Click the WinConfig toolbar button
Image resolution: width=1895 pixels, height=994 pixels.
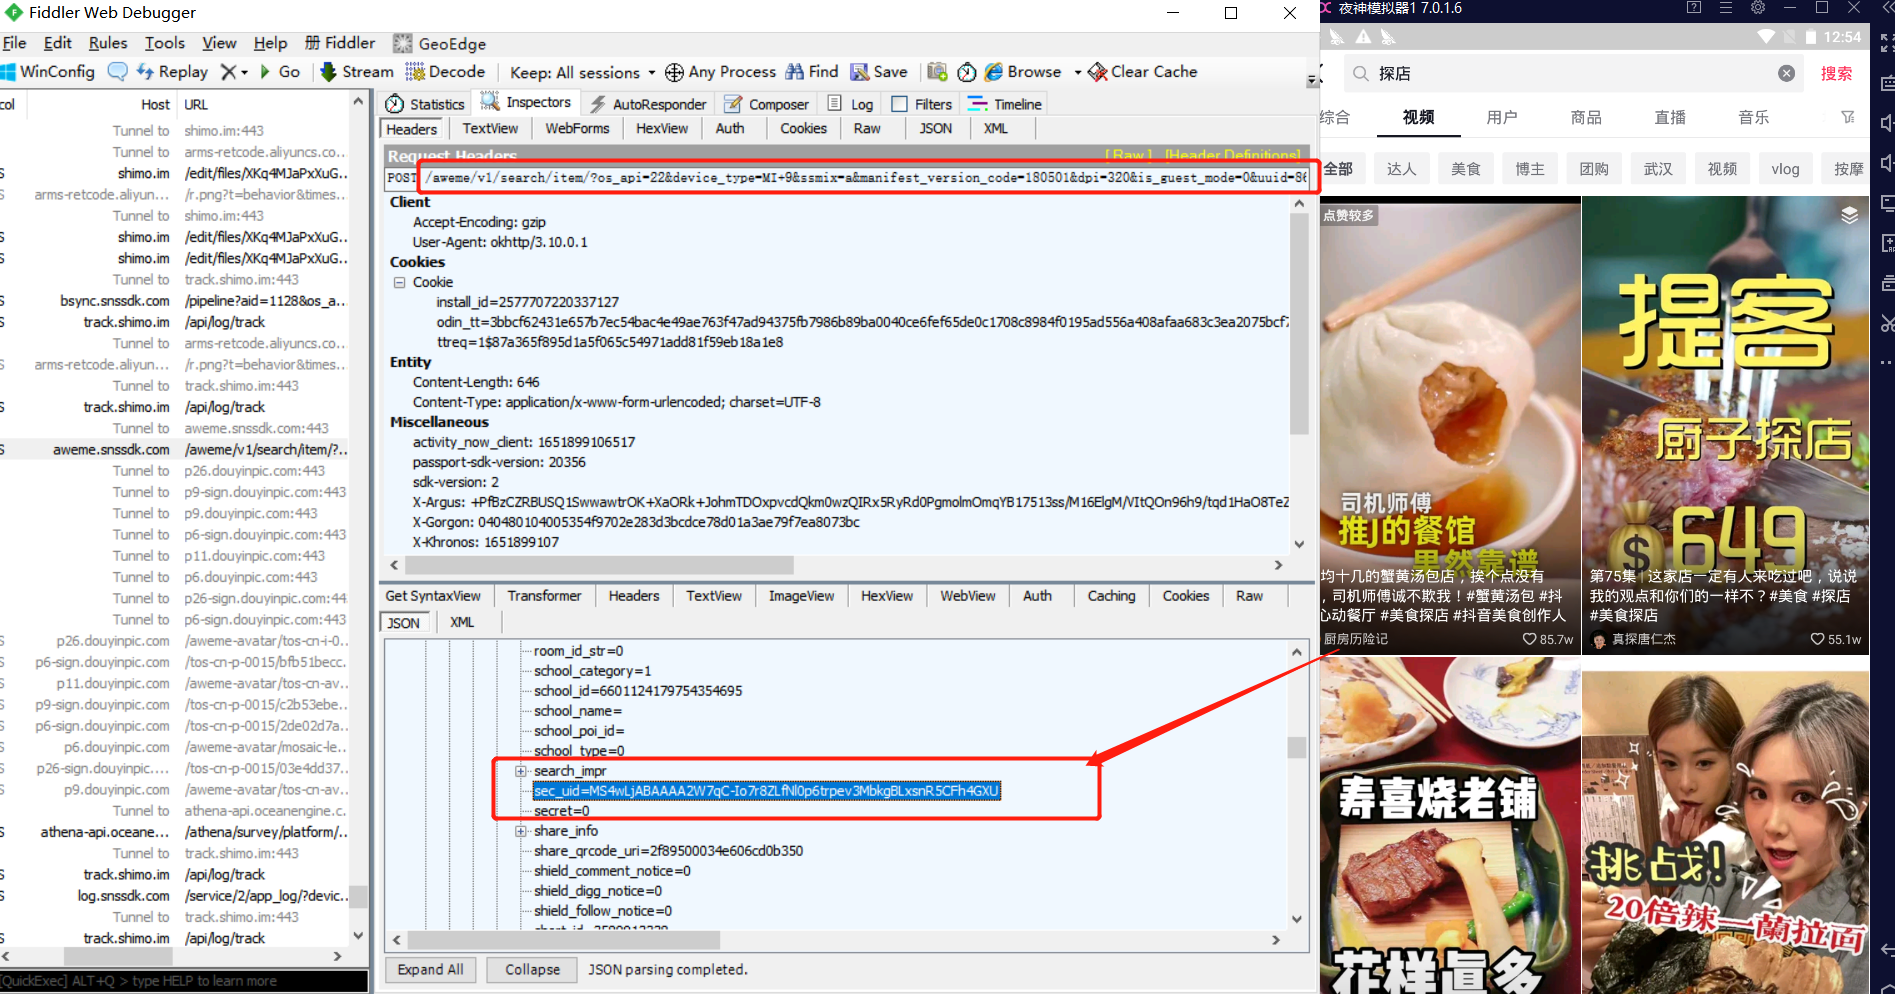(48, 72)
